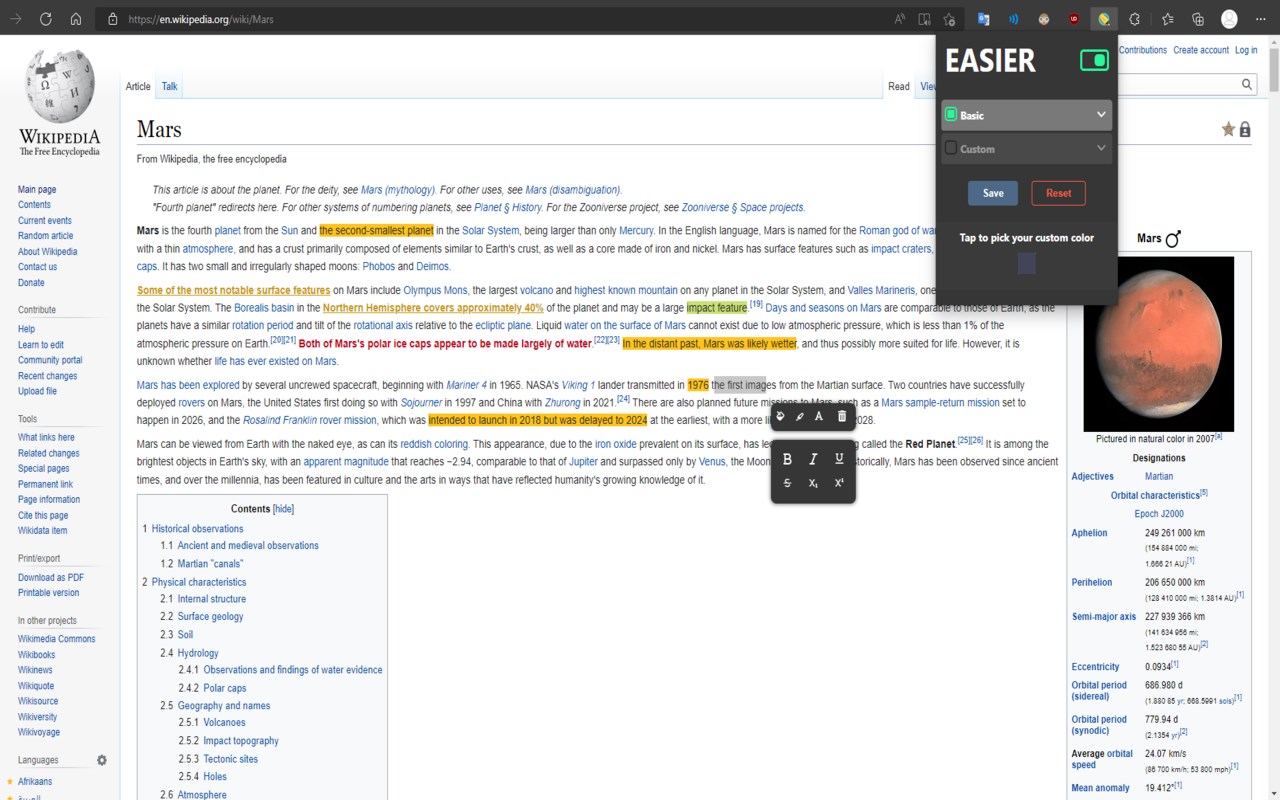
Task: Open browser Favorites list
Action: 1168,19
